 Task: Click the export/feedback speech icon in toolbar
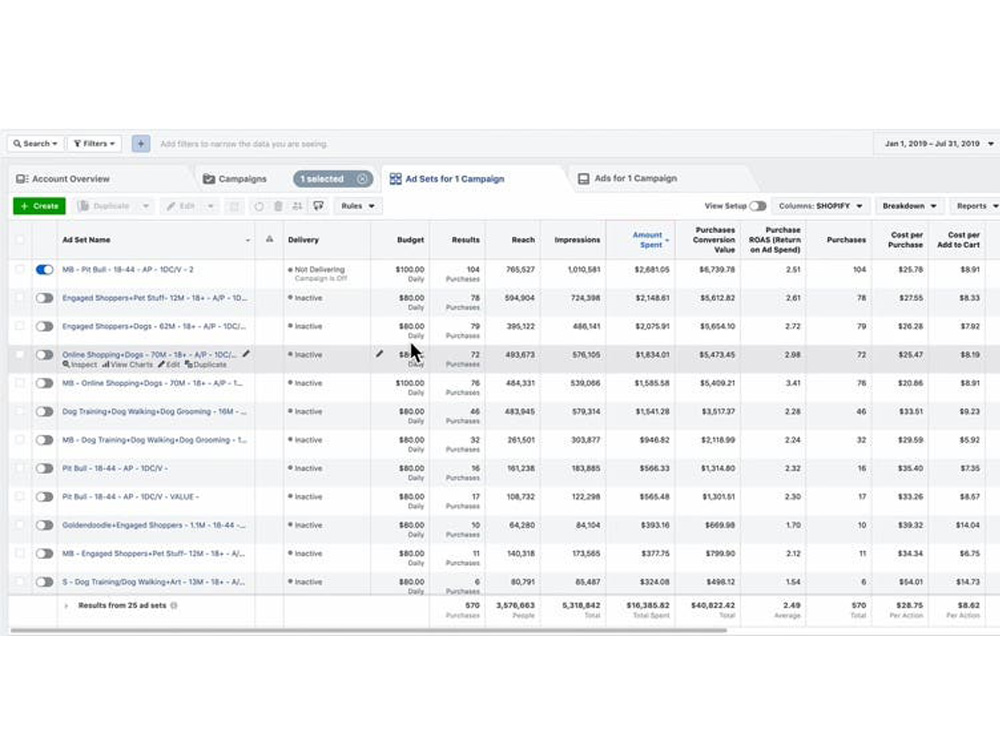pos(318,205)
